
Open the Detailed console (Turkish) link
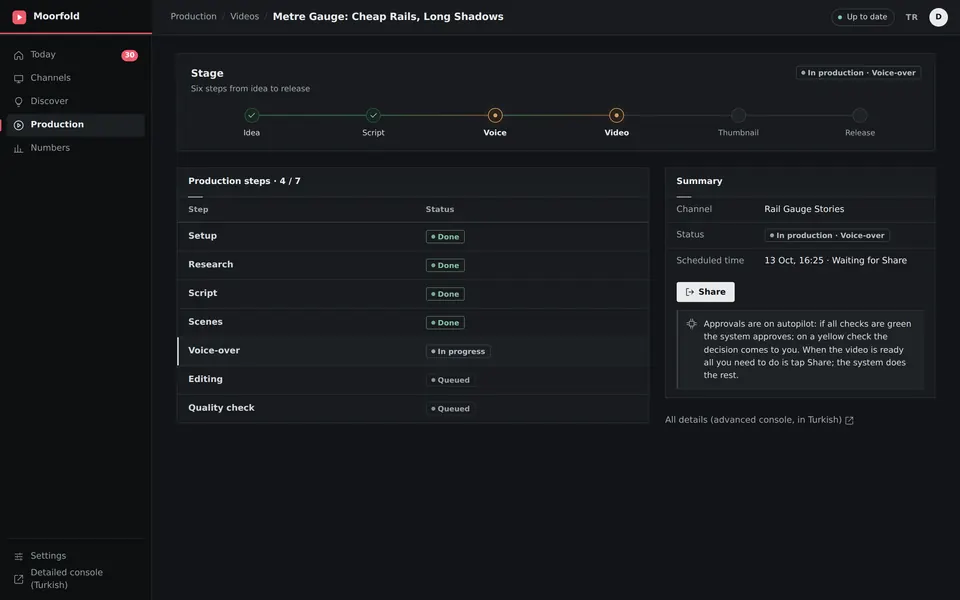tap(76, 579)
